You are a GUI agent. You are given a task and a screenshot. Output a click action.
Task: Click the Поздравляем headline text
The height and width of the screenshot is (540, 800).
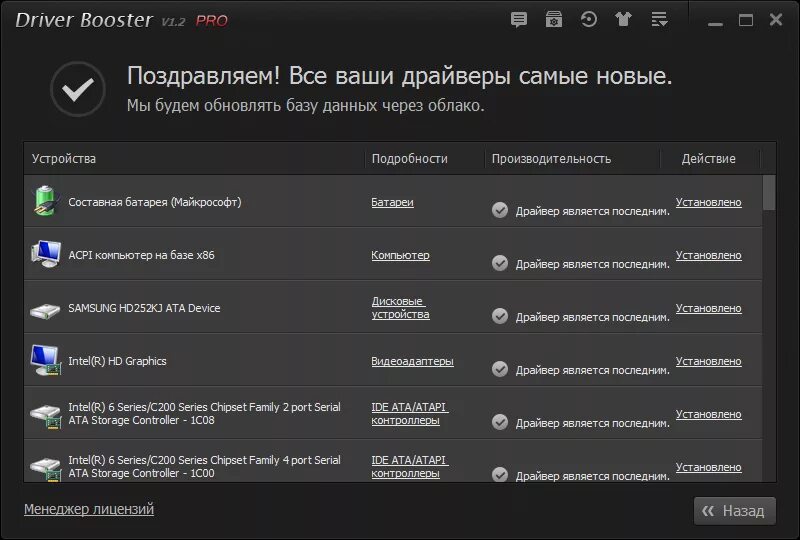(x=399, y=76)
